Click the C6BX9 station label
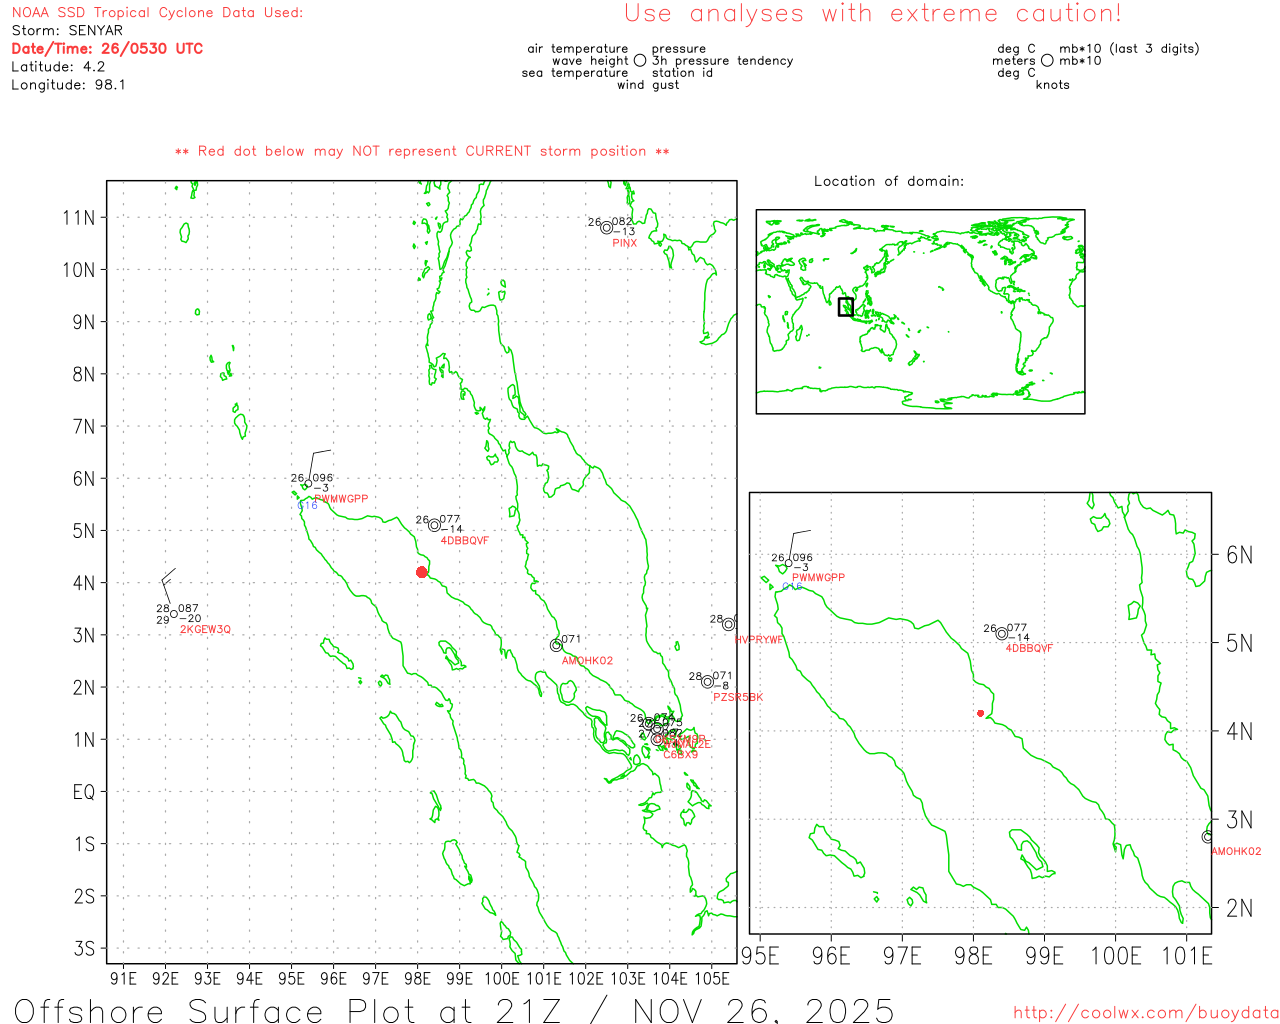 (x=680, y=755)
